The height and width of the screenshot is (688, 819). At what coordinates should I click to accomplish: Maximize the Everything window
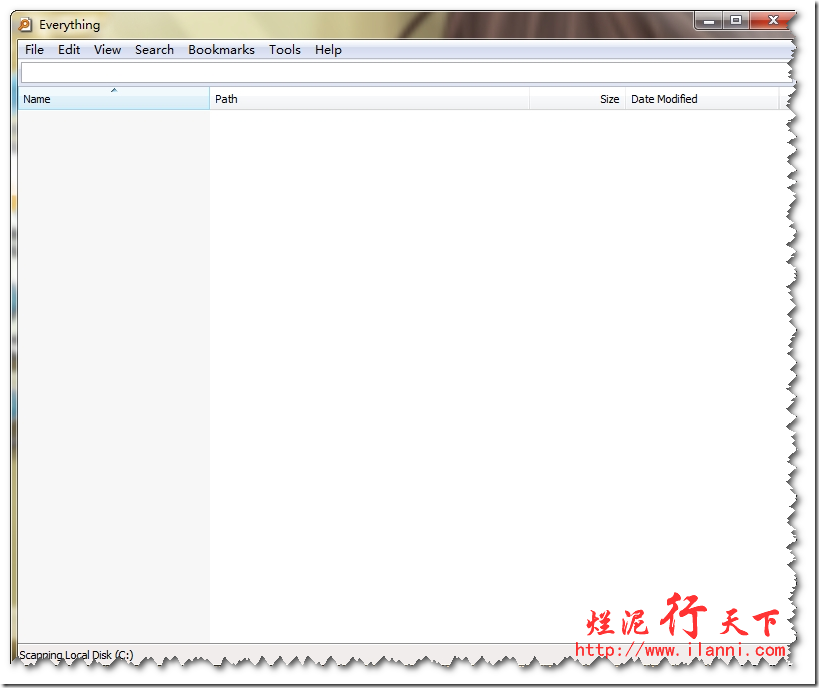coord(736,20)
